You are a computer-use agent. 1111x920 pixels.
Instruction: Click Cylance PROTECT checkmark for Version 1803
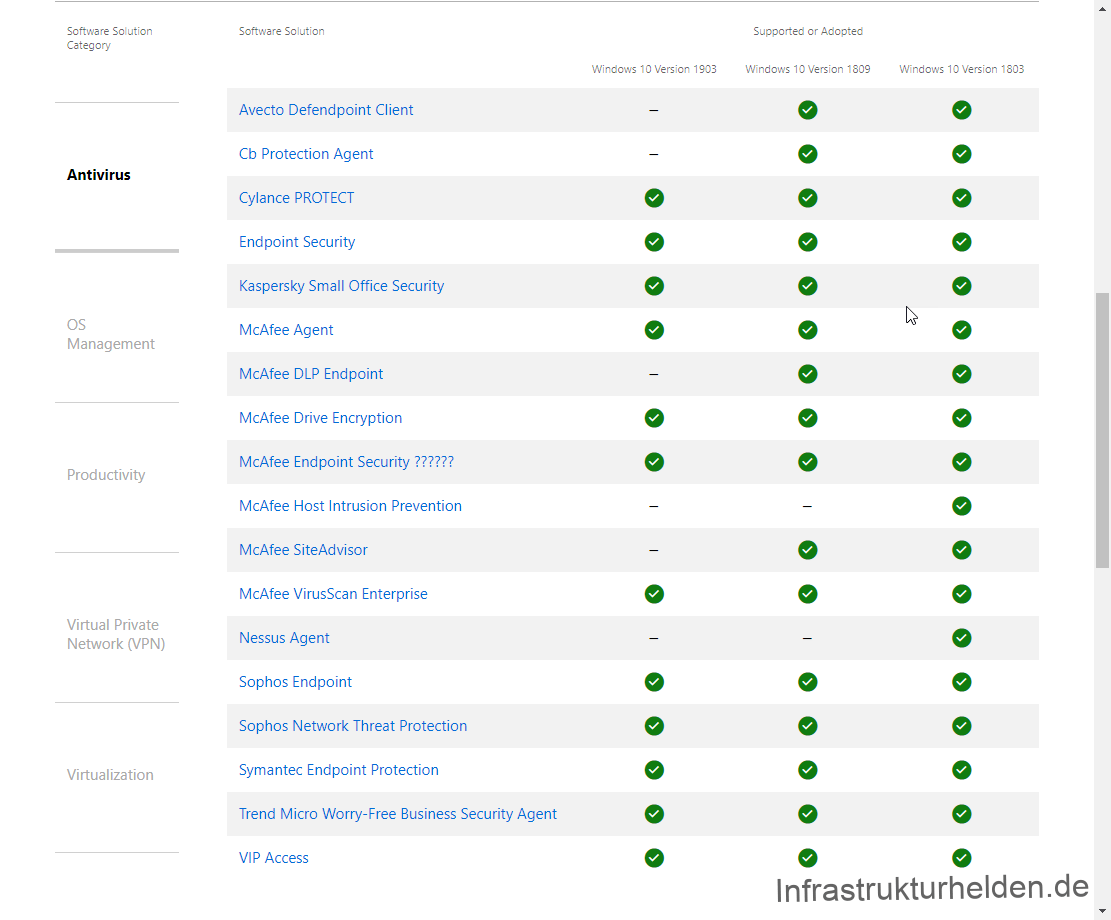[x=961, y=198]
